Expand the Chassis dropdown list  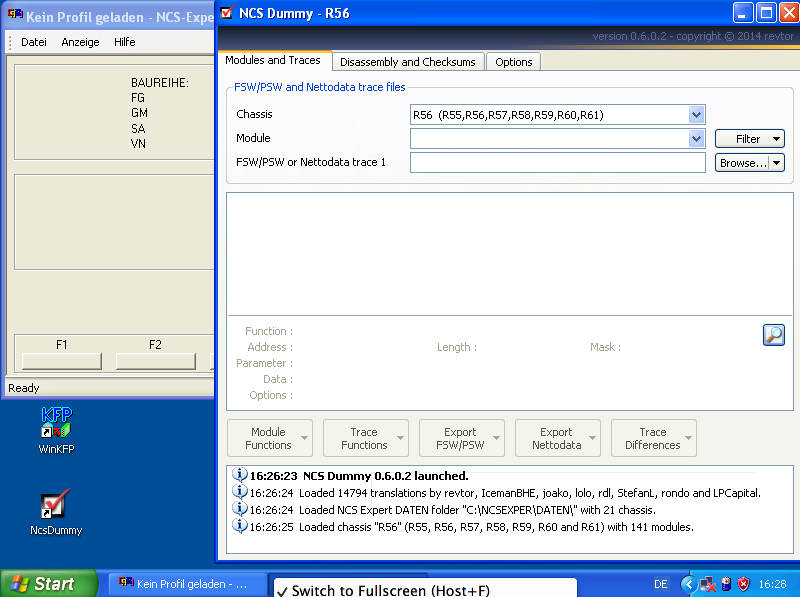(x=697, y=115)
